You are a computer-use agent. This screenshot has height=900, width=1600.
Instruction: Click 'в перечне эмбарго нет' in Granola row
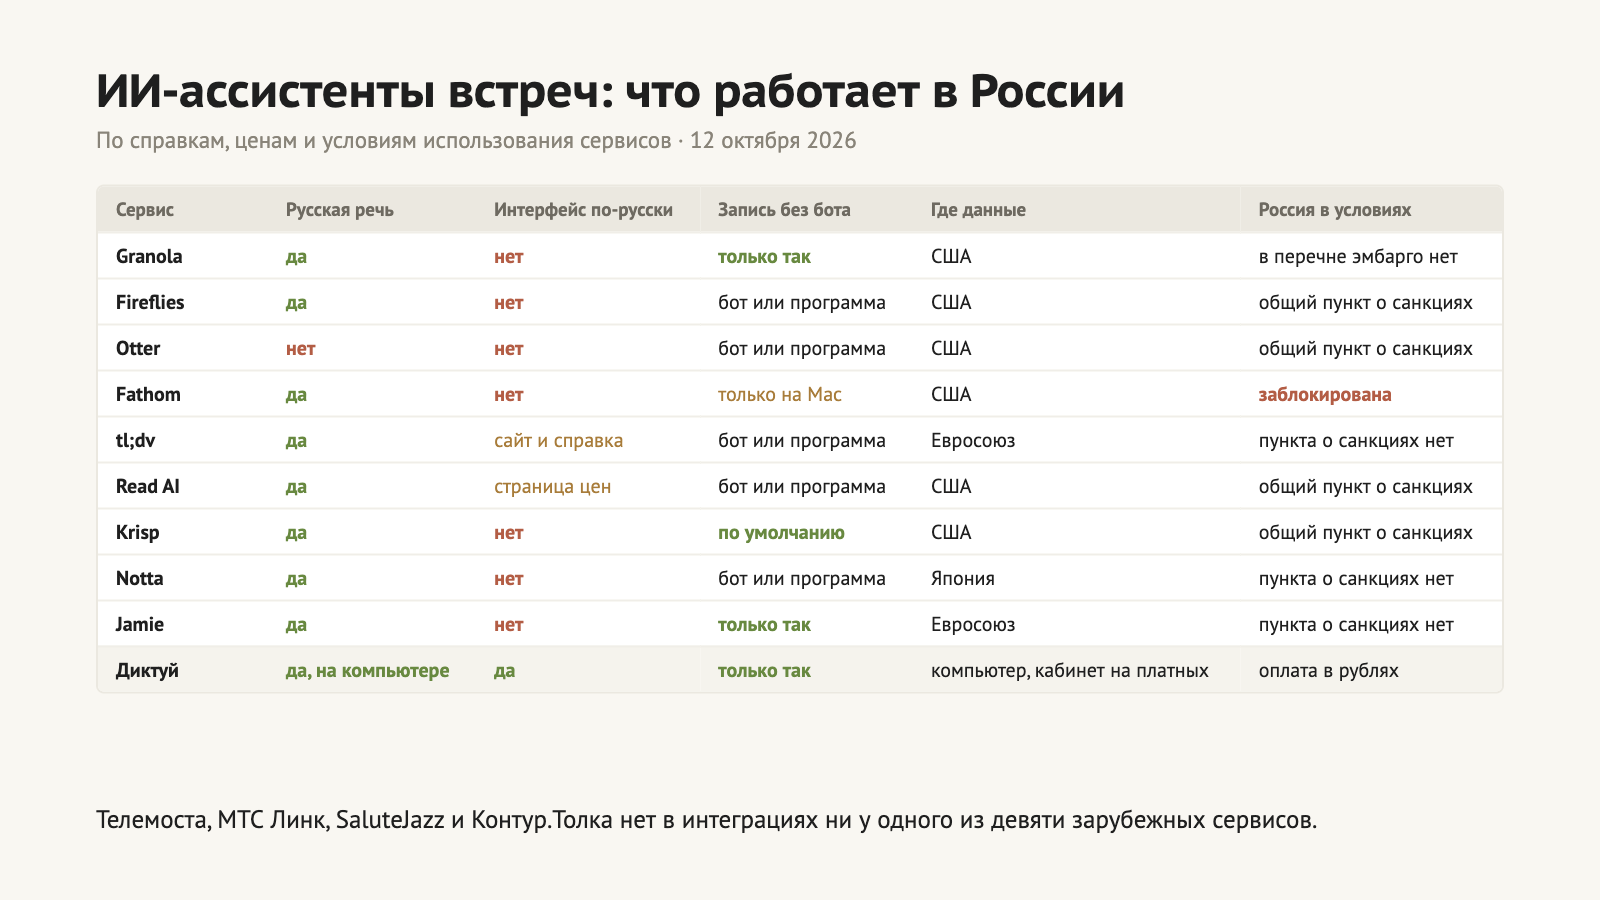click(1358, 256)
